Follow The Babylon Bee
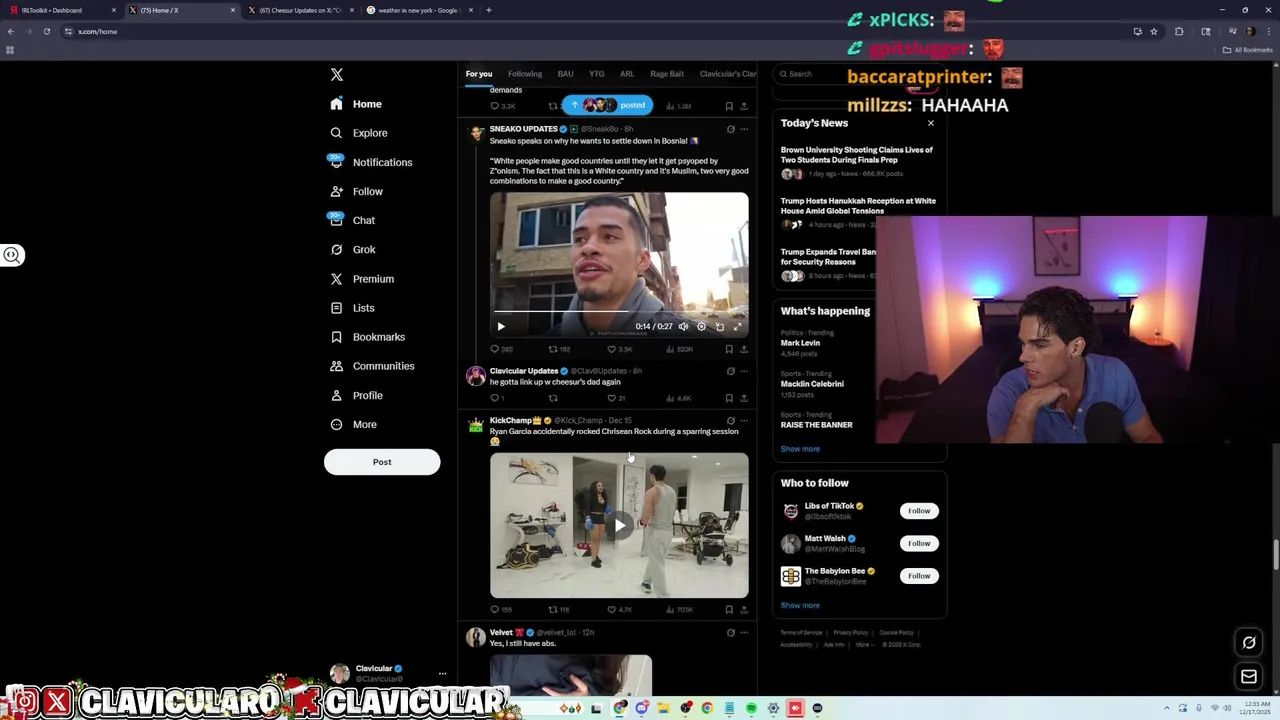Image resolution: width=1280 pixels, height=720 pixels. coord(919,576)
